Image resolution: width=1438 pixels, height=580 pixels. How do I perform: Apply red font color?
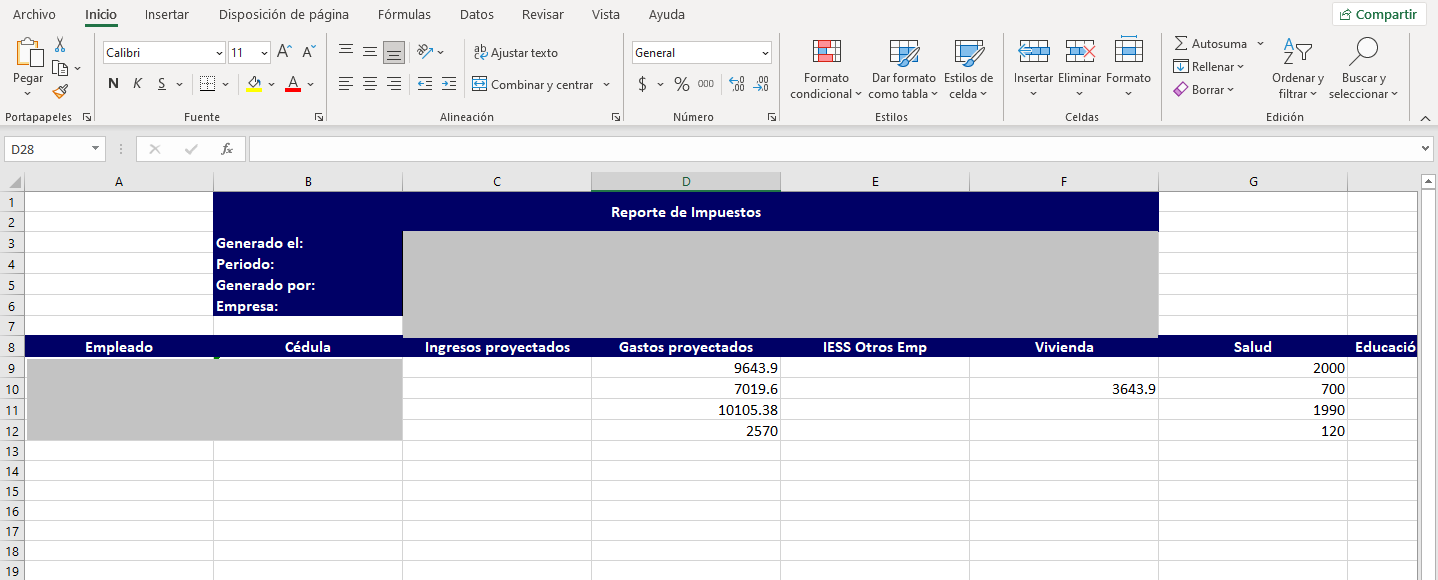click(x=293, y=84)
